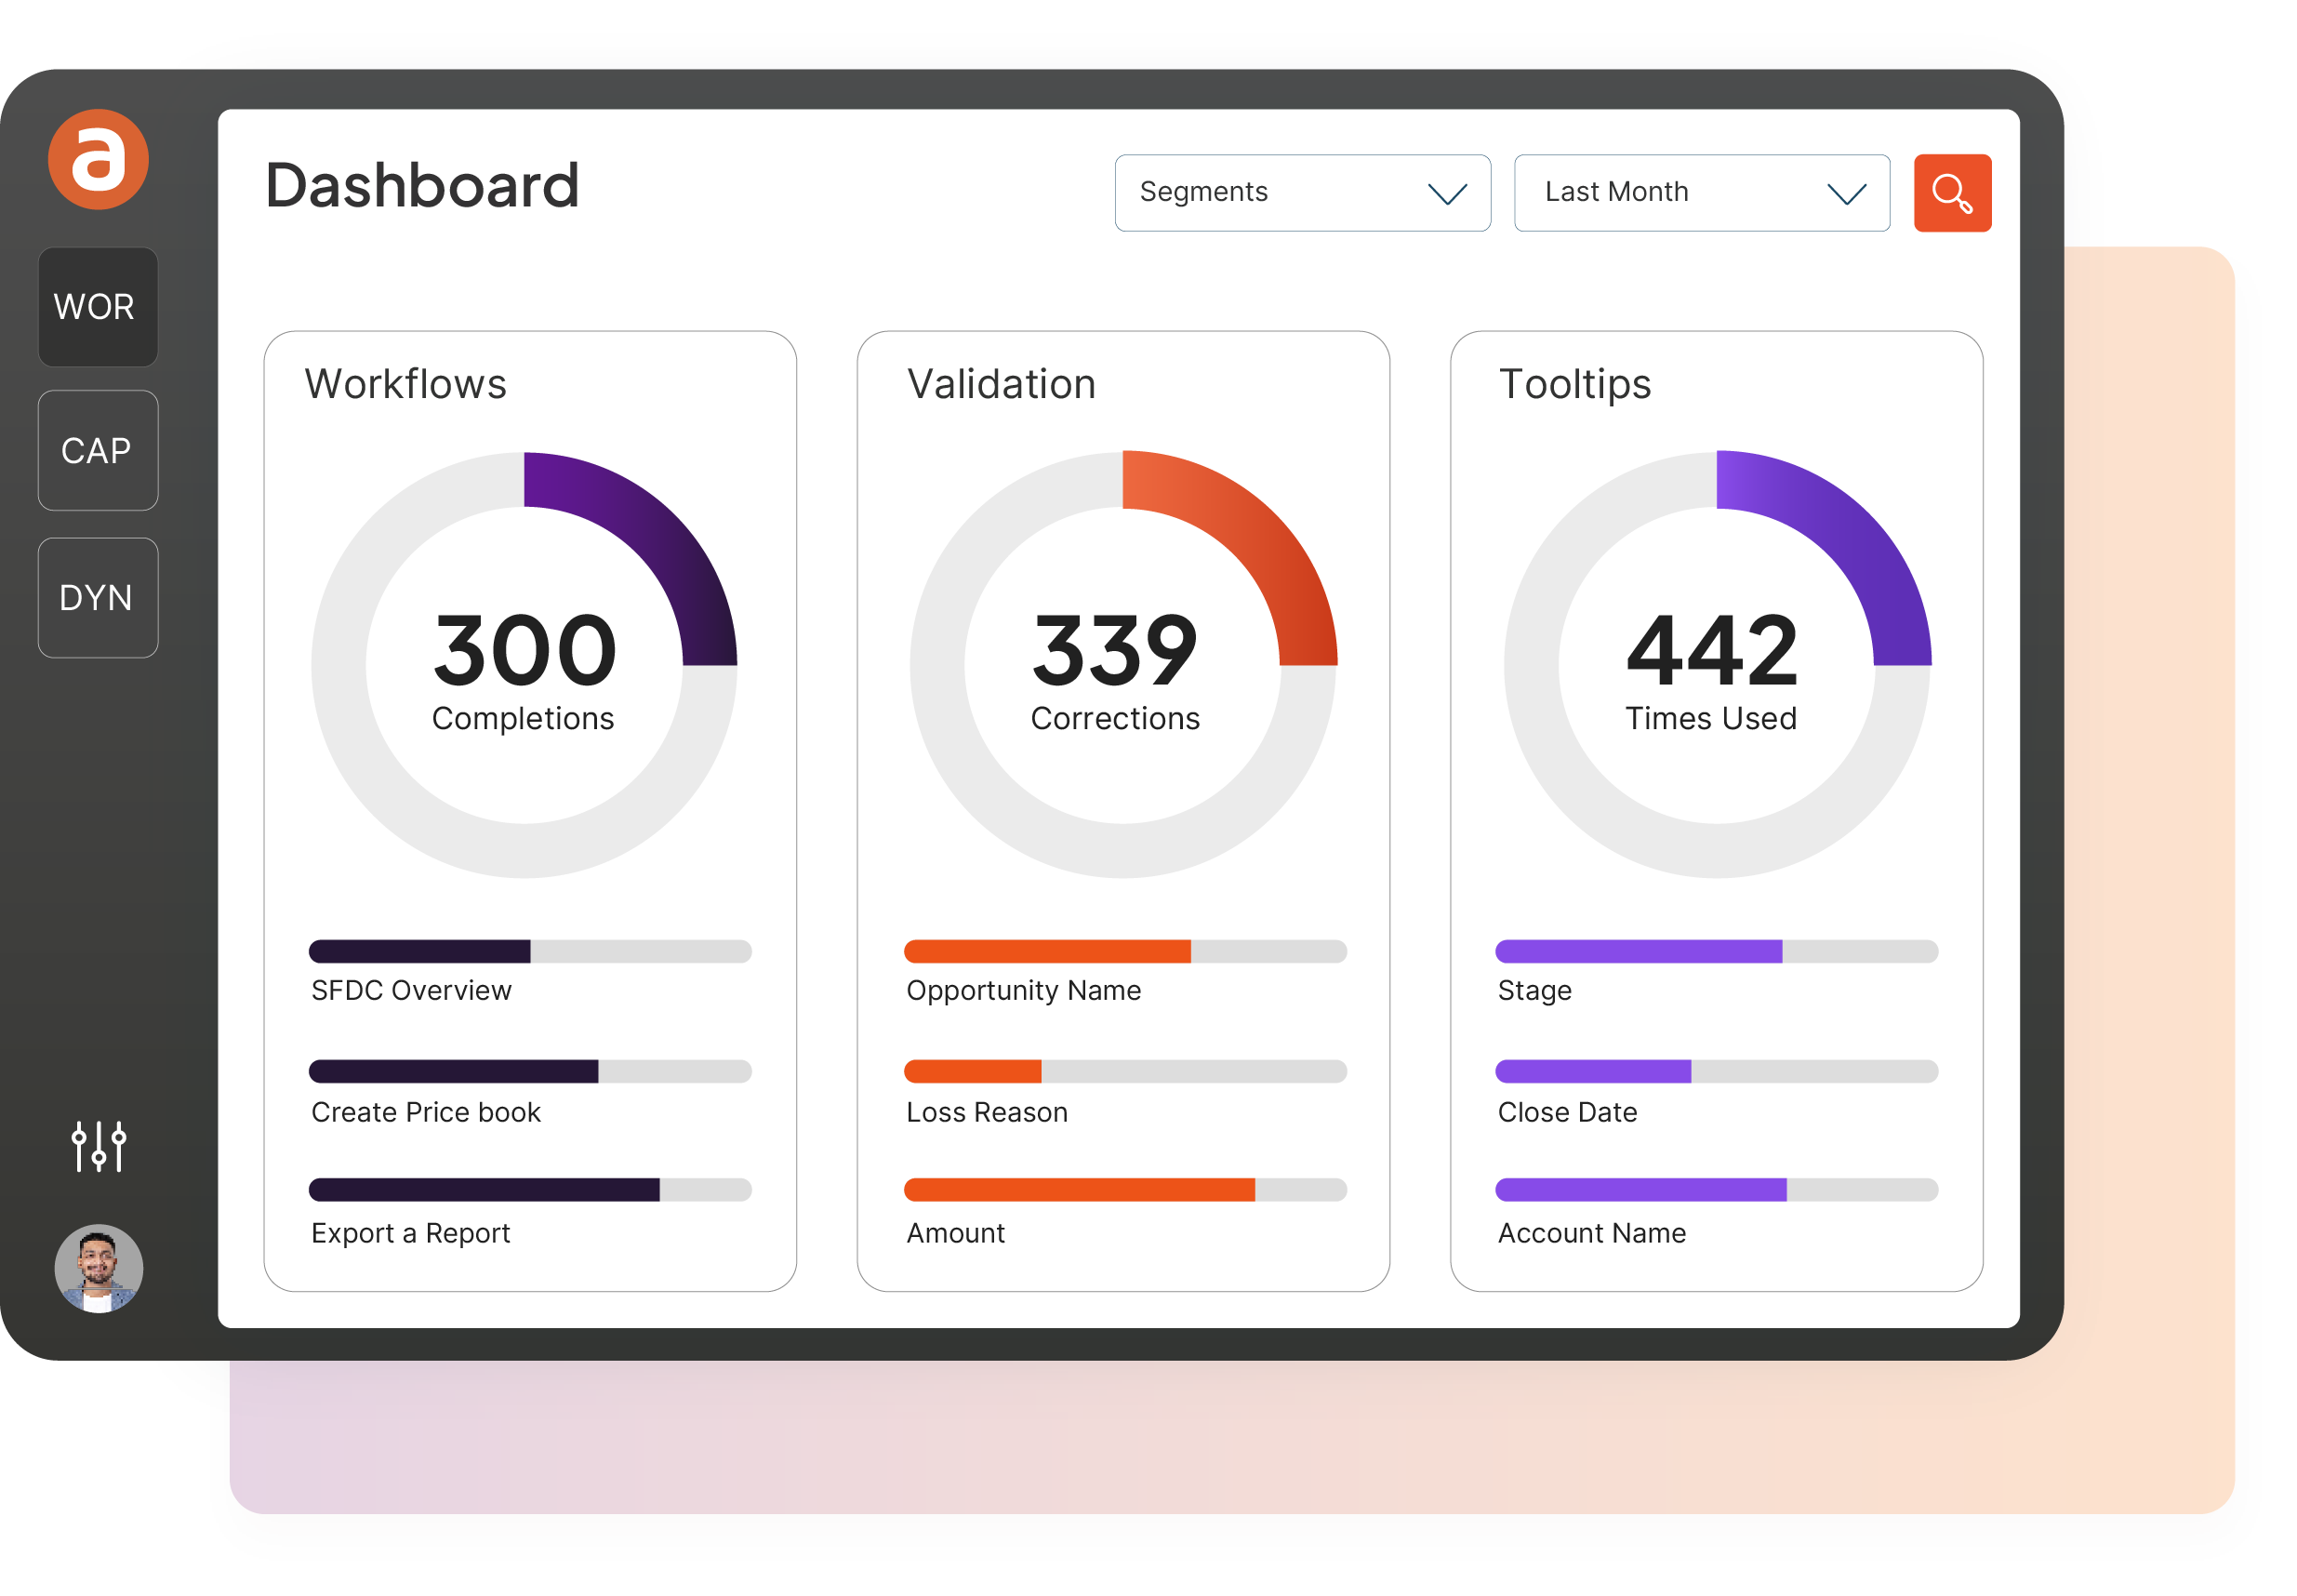This screenshot has width=2297, height=1596.
Task: Open the DYN sidebar tab
Action: (97, 597)
